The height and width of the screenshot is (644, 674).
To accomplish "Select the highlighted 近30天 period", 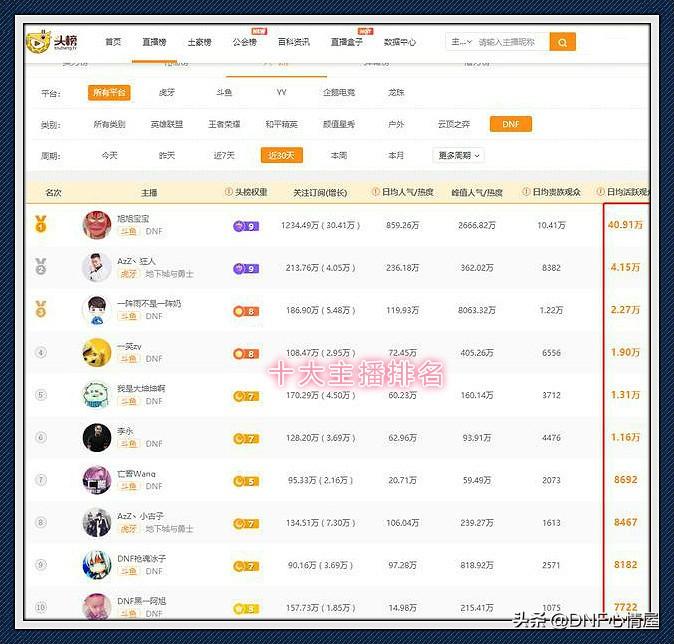I will [282, 155].
